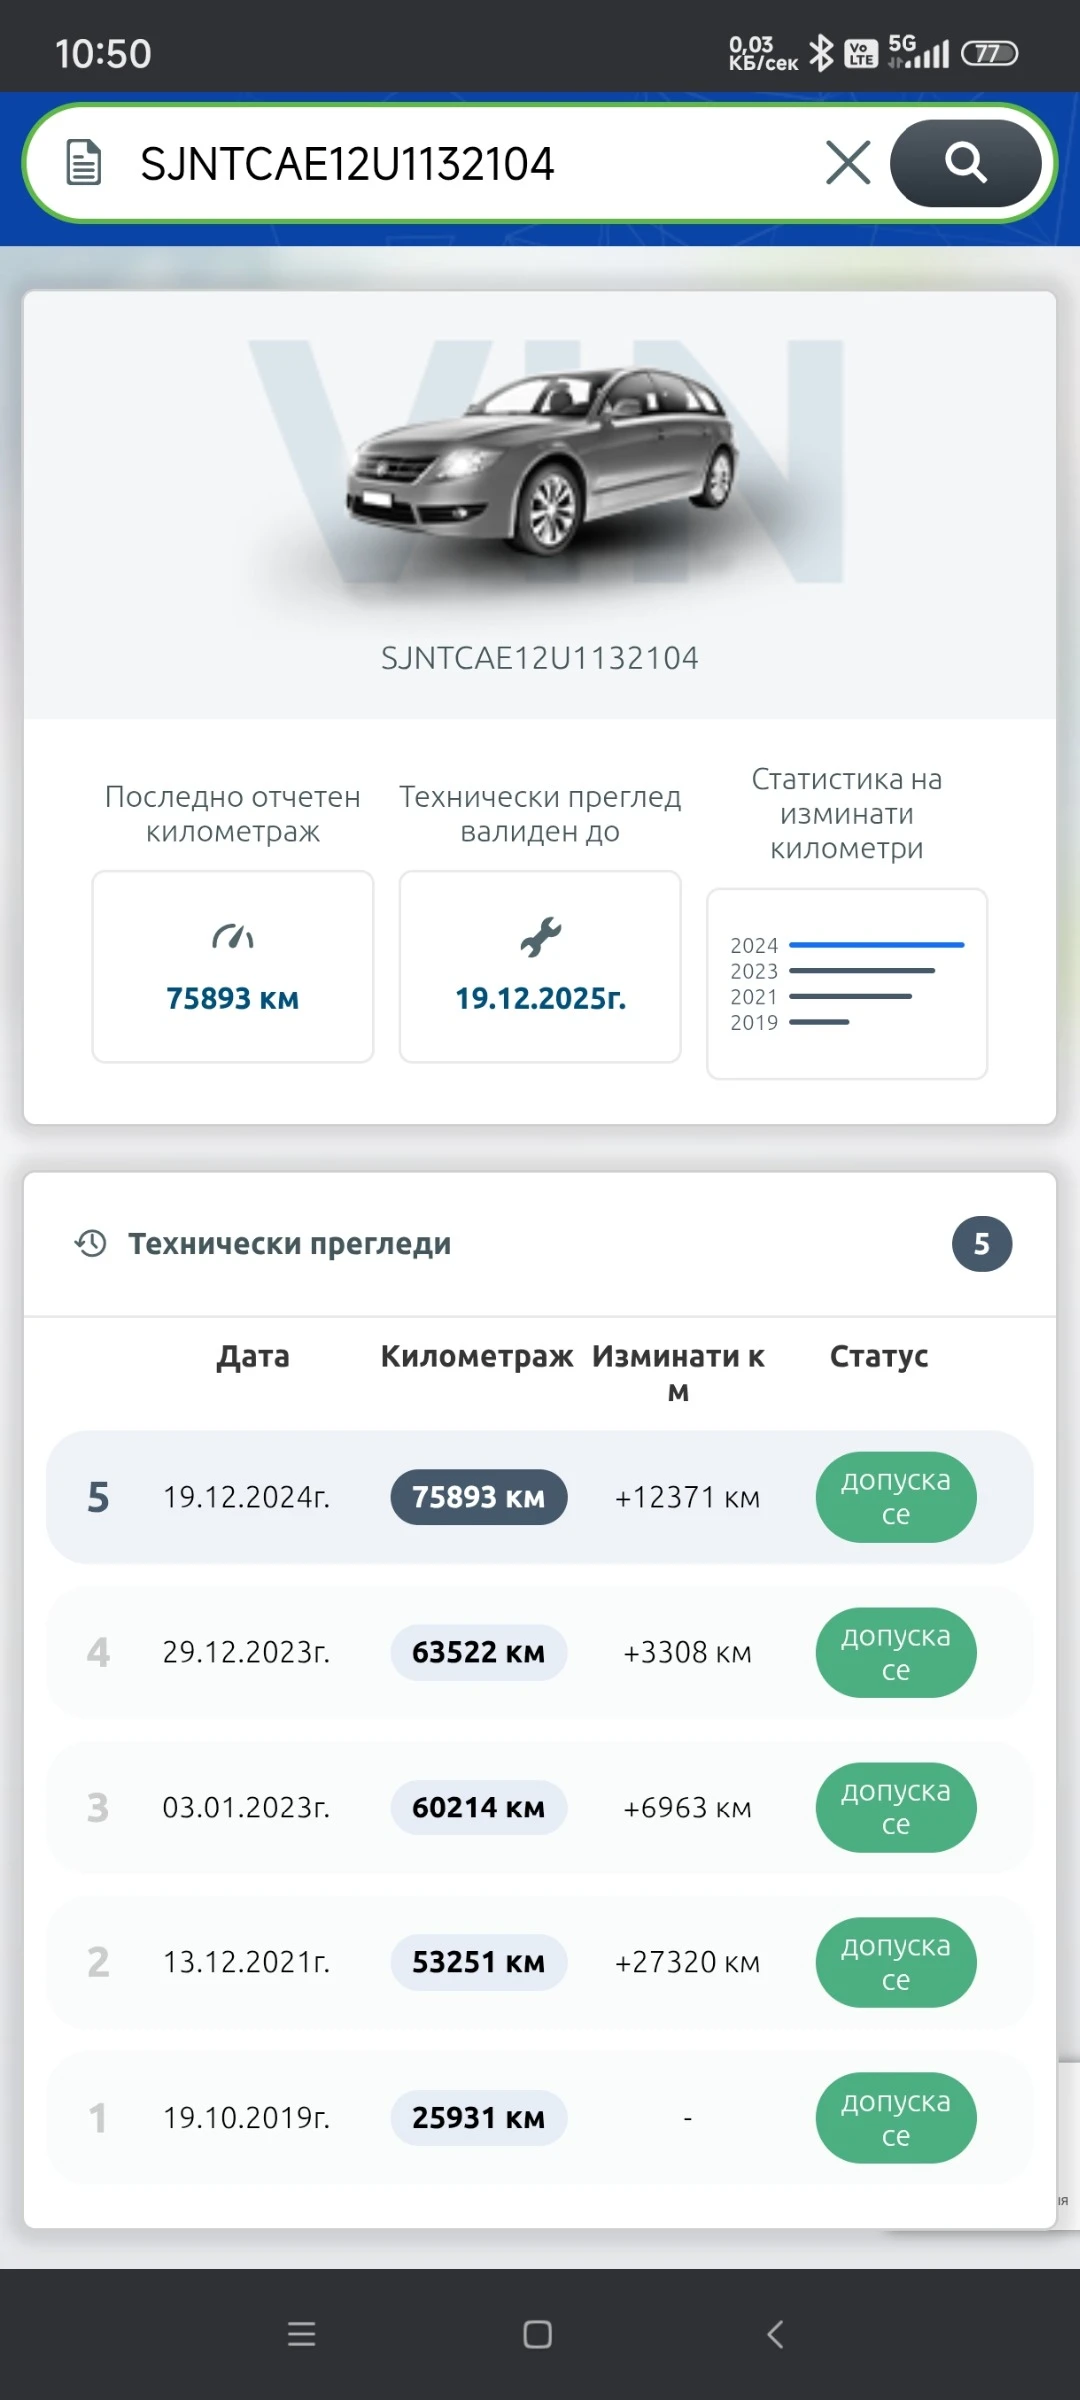Tap the history clock icon
This screenshot has width=1080, height=2400.
(91, 1243)
